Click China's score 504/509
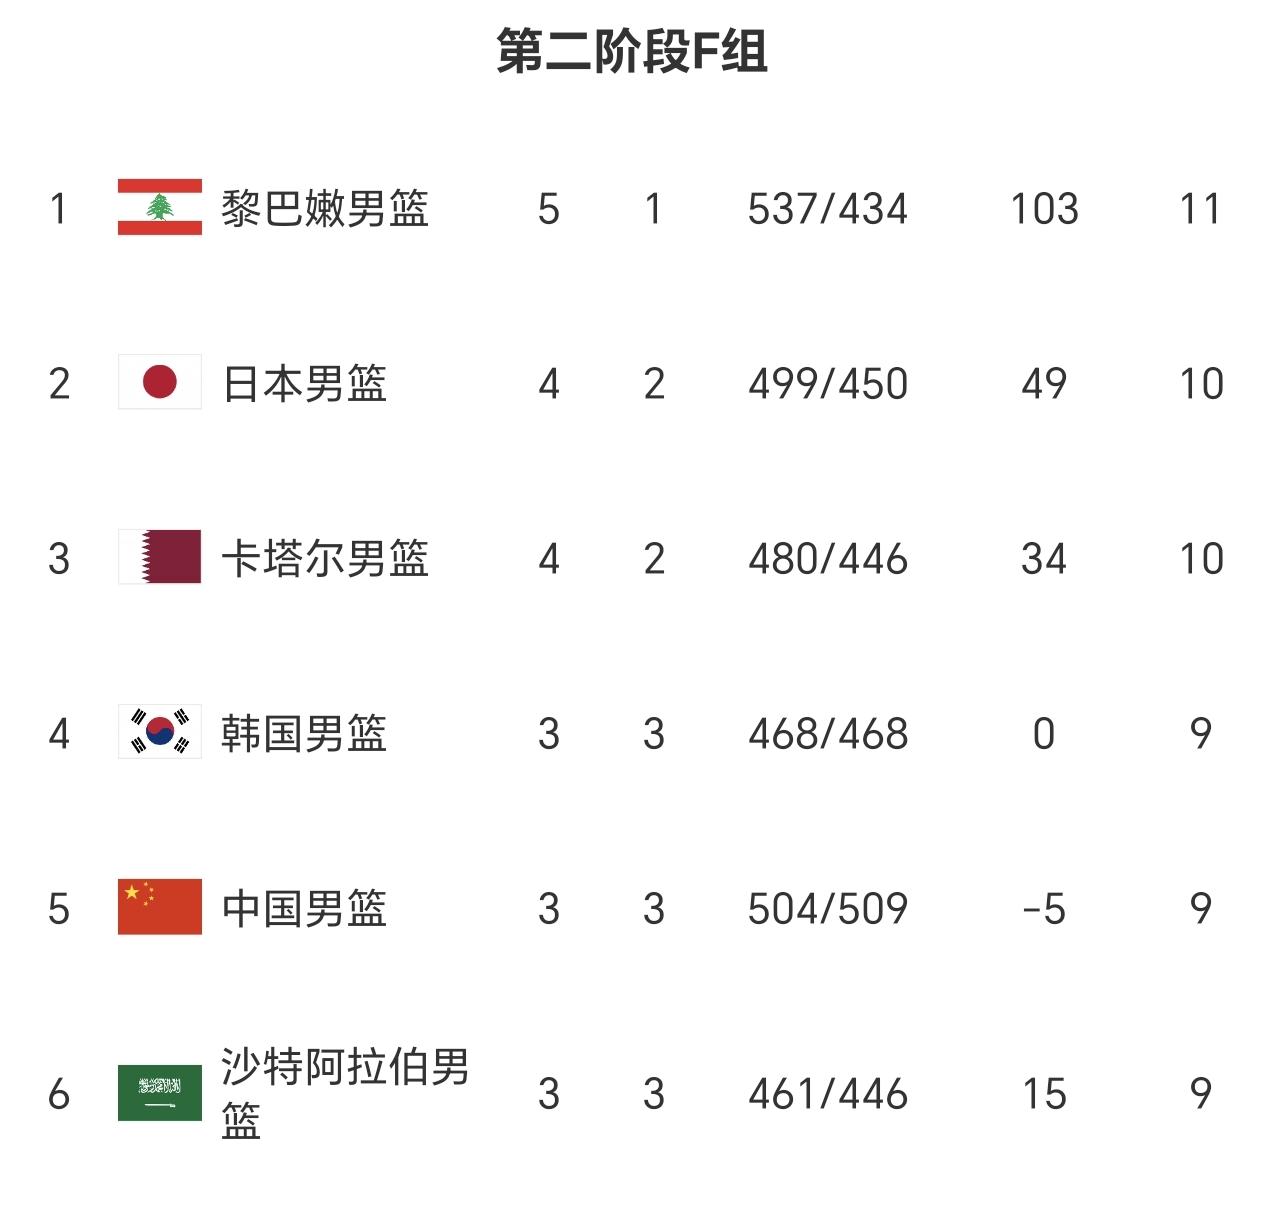Image resolution: width=1264 pixels, height=1215 pixels. [x=828, y=909]
